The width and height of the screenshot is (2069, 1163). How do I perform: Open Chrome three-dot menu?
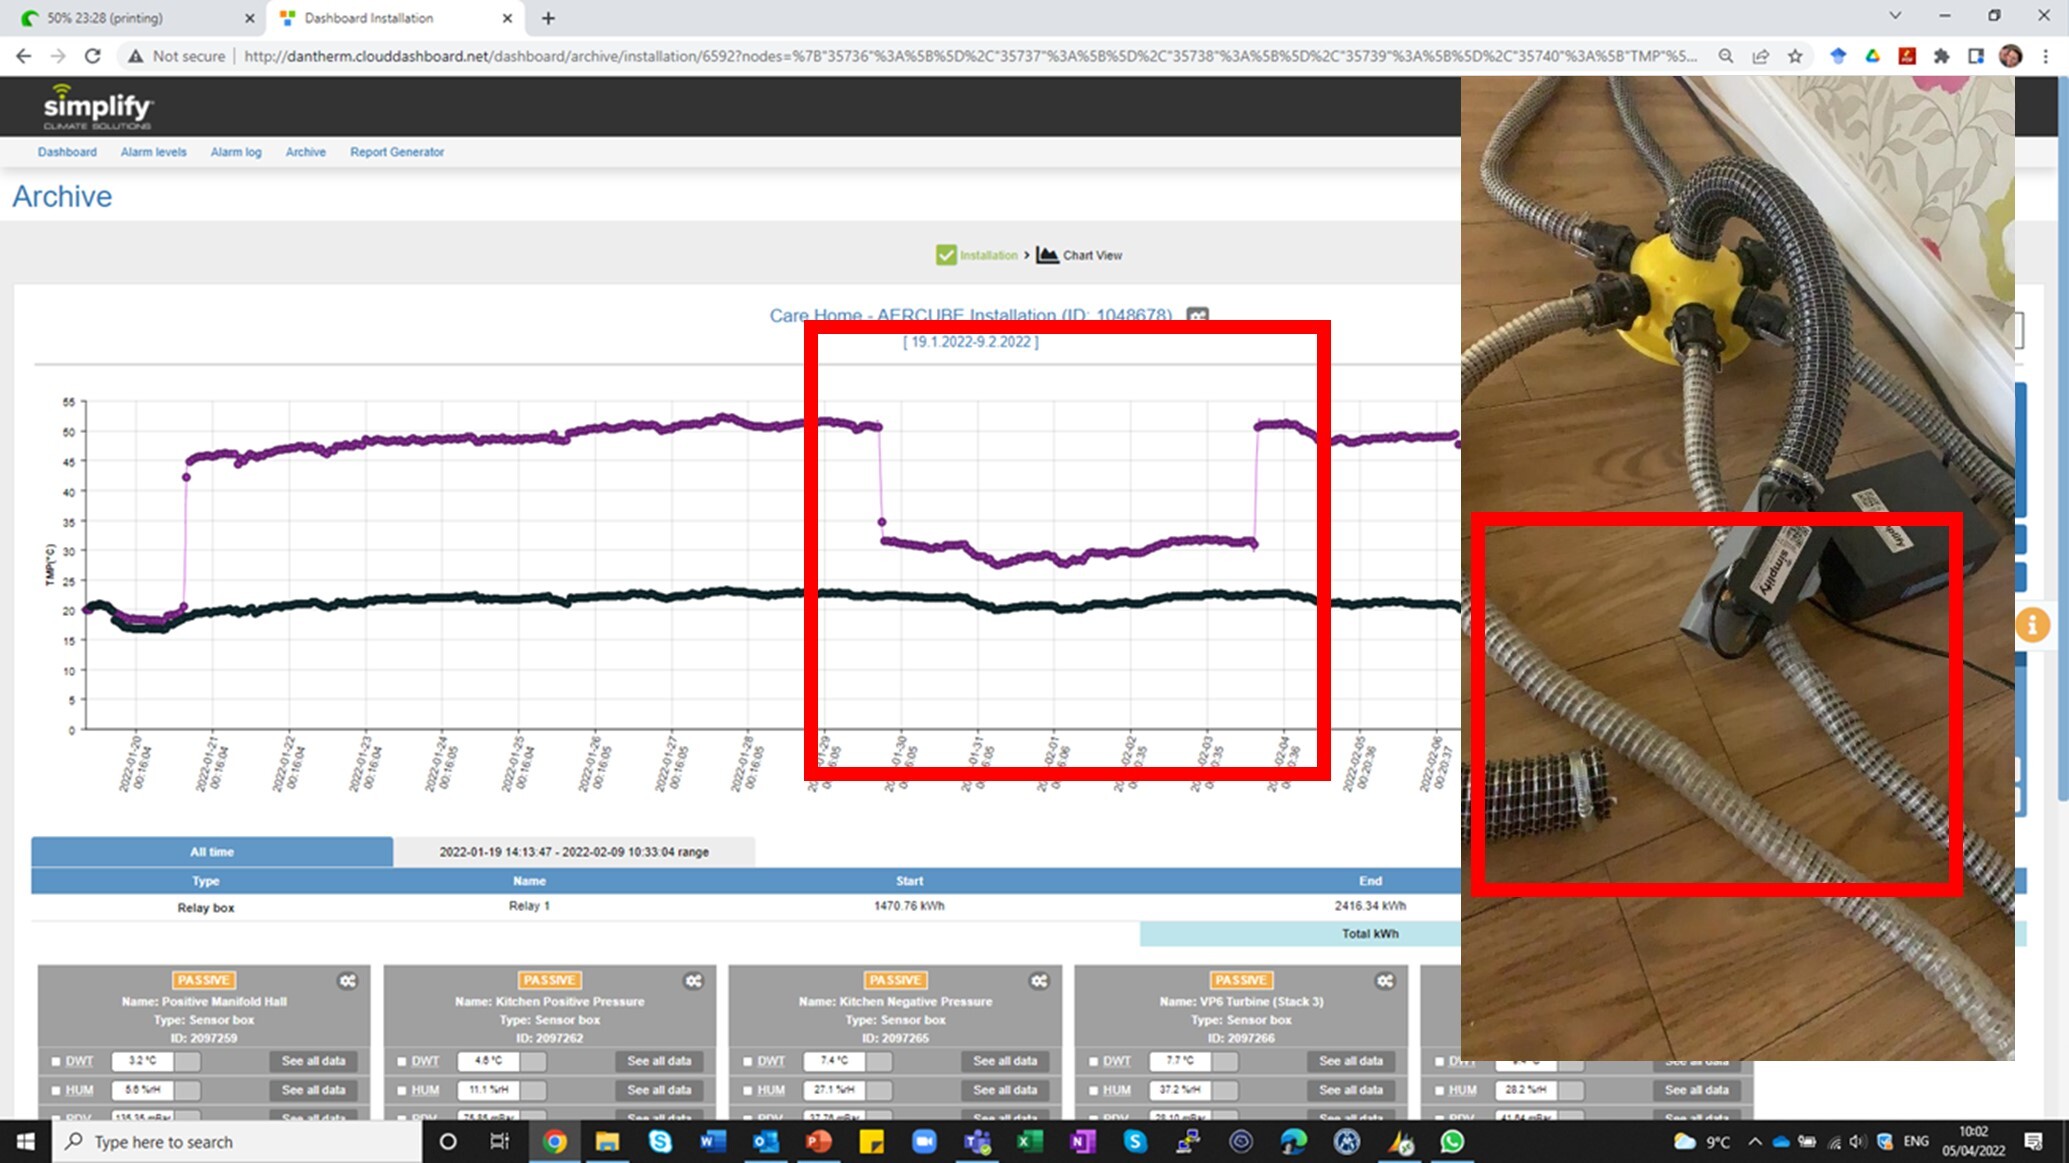pos(2045,56)
